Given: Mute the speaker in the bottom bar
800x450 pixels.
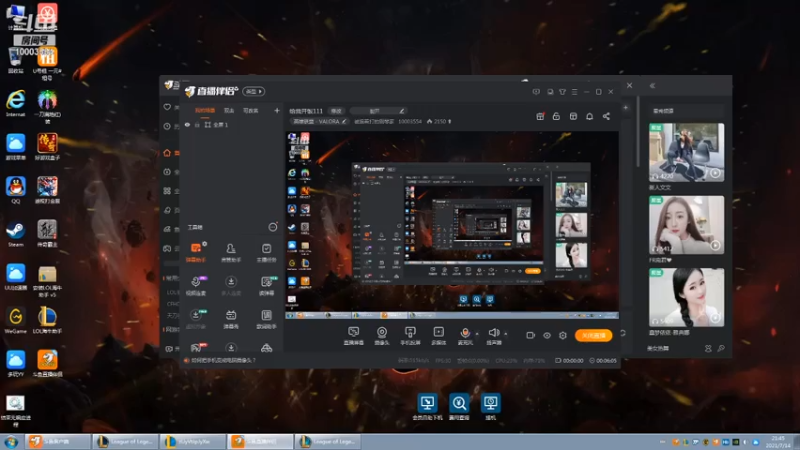Looking at the screenshot, I should [493, 333].
